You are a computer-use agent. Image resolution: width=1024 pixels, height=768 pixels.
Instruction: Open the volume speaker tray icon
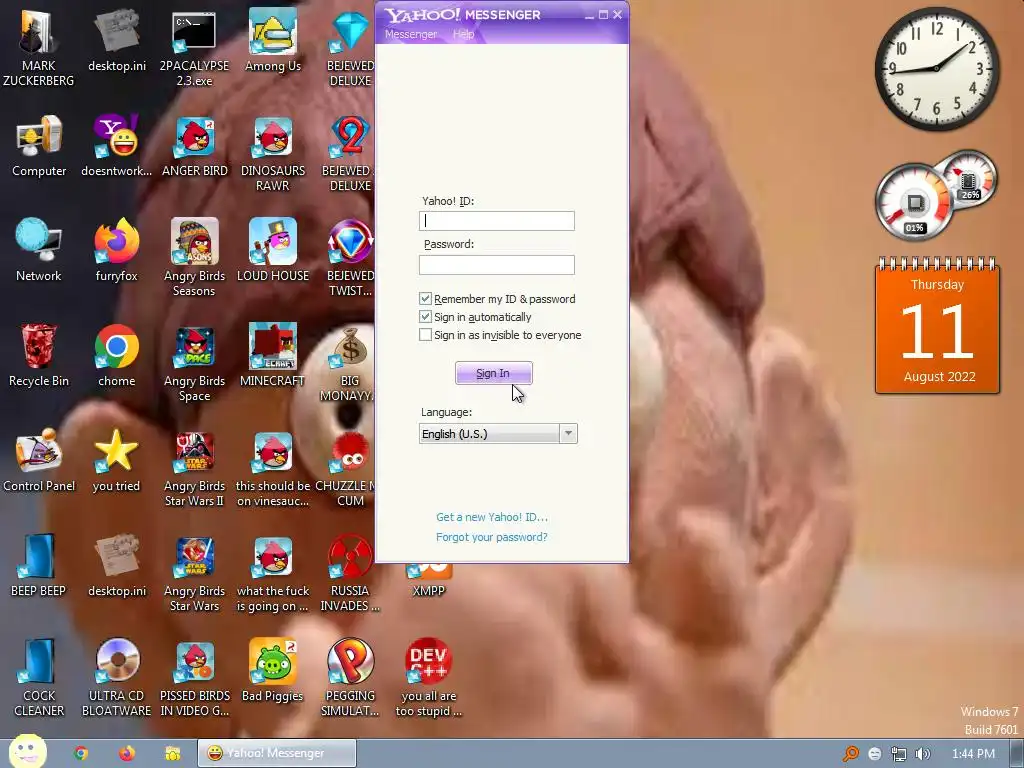coord(922,754)
